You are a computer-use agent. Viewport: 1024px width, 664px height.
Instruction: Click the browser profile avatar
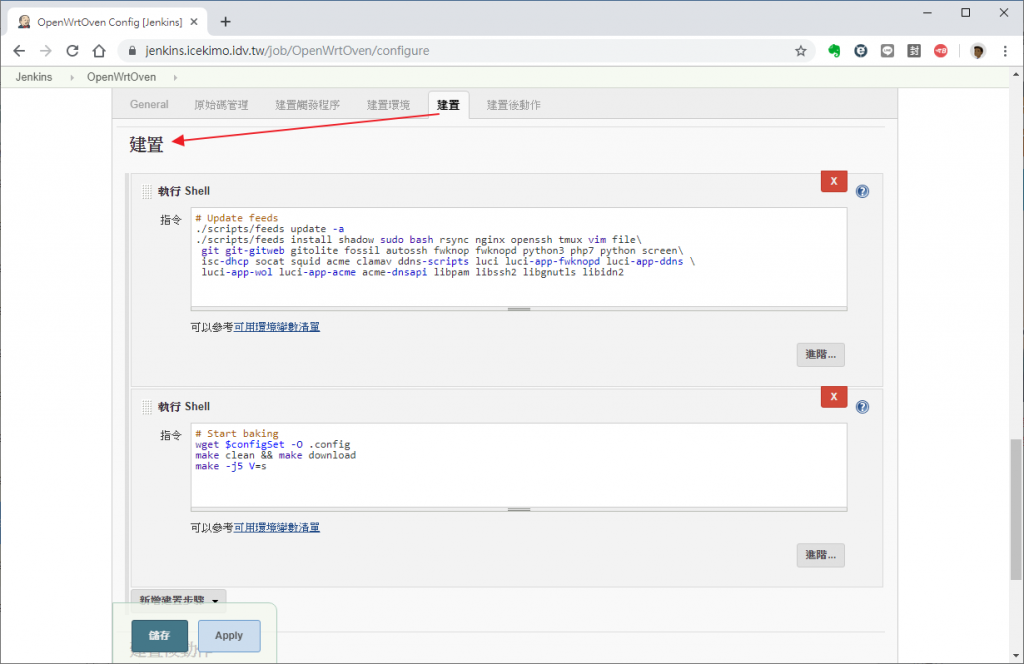pos(978,51)
